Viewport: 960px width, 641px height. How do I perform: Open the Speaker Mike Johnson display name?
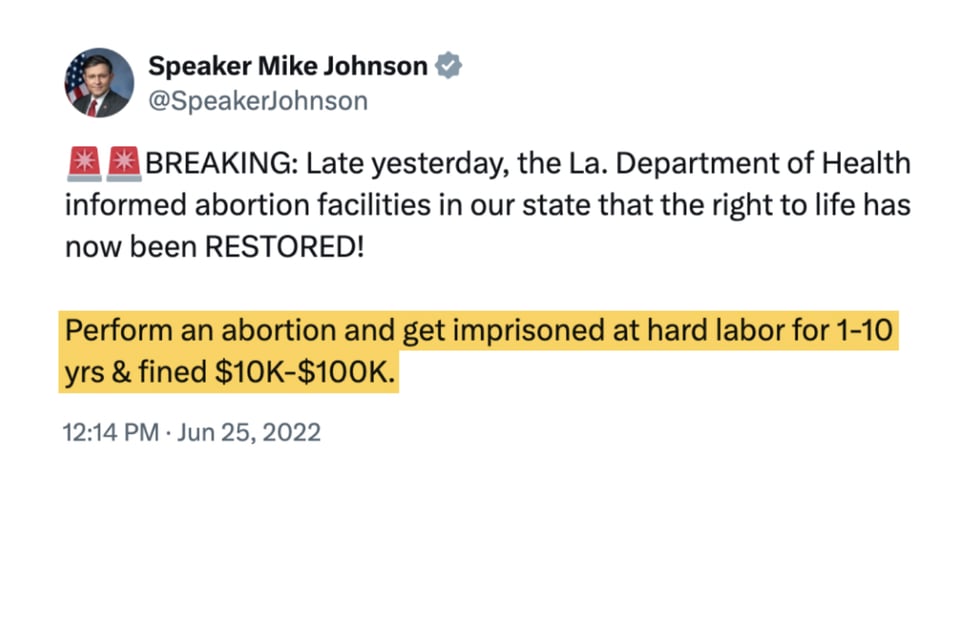(x=288, y=67)
